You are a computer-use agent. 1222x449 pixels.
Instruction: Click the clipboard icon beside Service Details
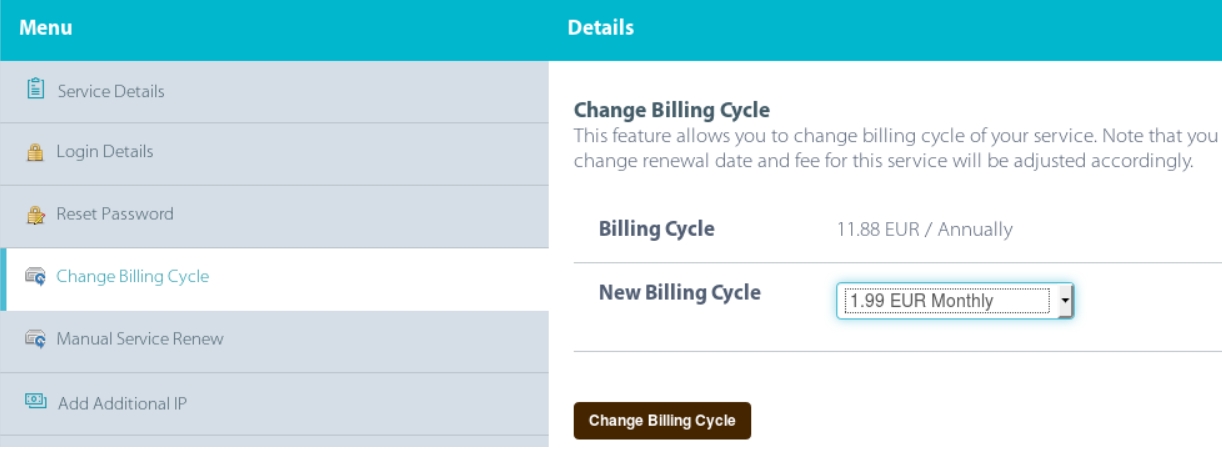[x=33, y=91]
